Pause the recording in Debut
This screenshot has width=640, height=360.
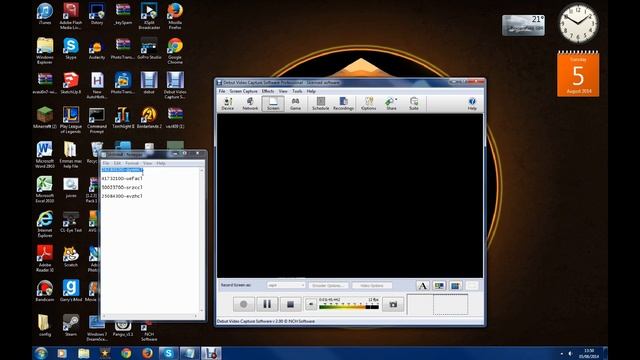[267, 304]
